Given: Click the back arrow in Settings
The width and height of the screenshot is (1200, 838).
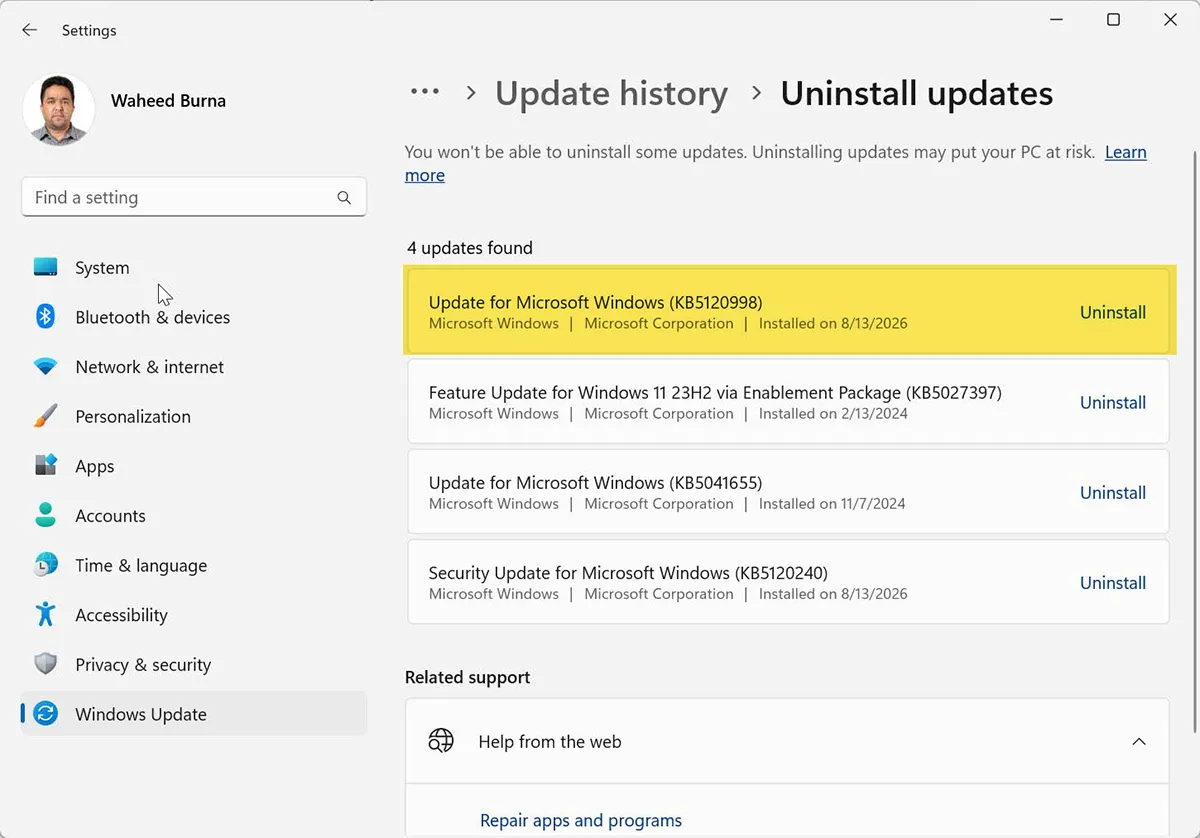Looking at the screenshot, I should coord(30,30).
